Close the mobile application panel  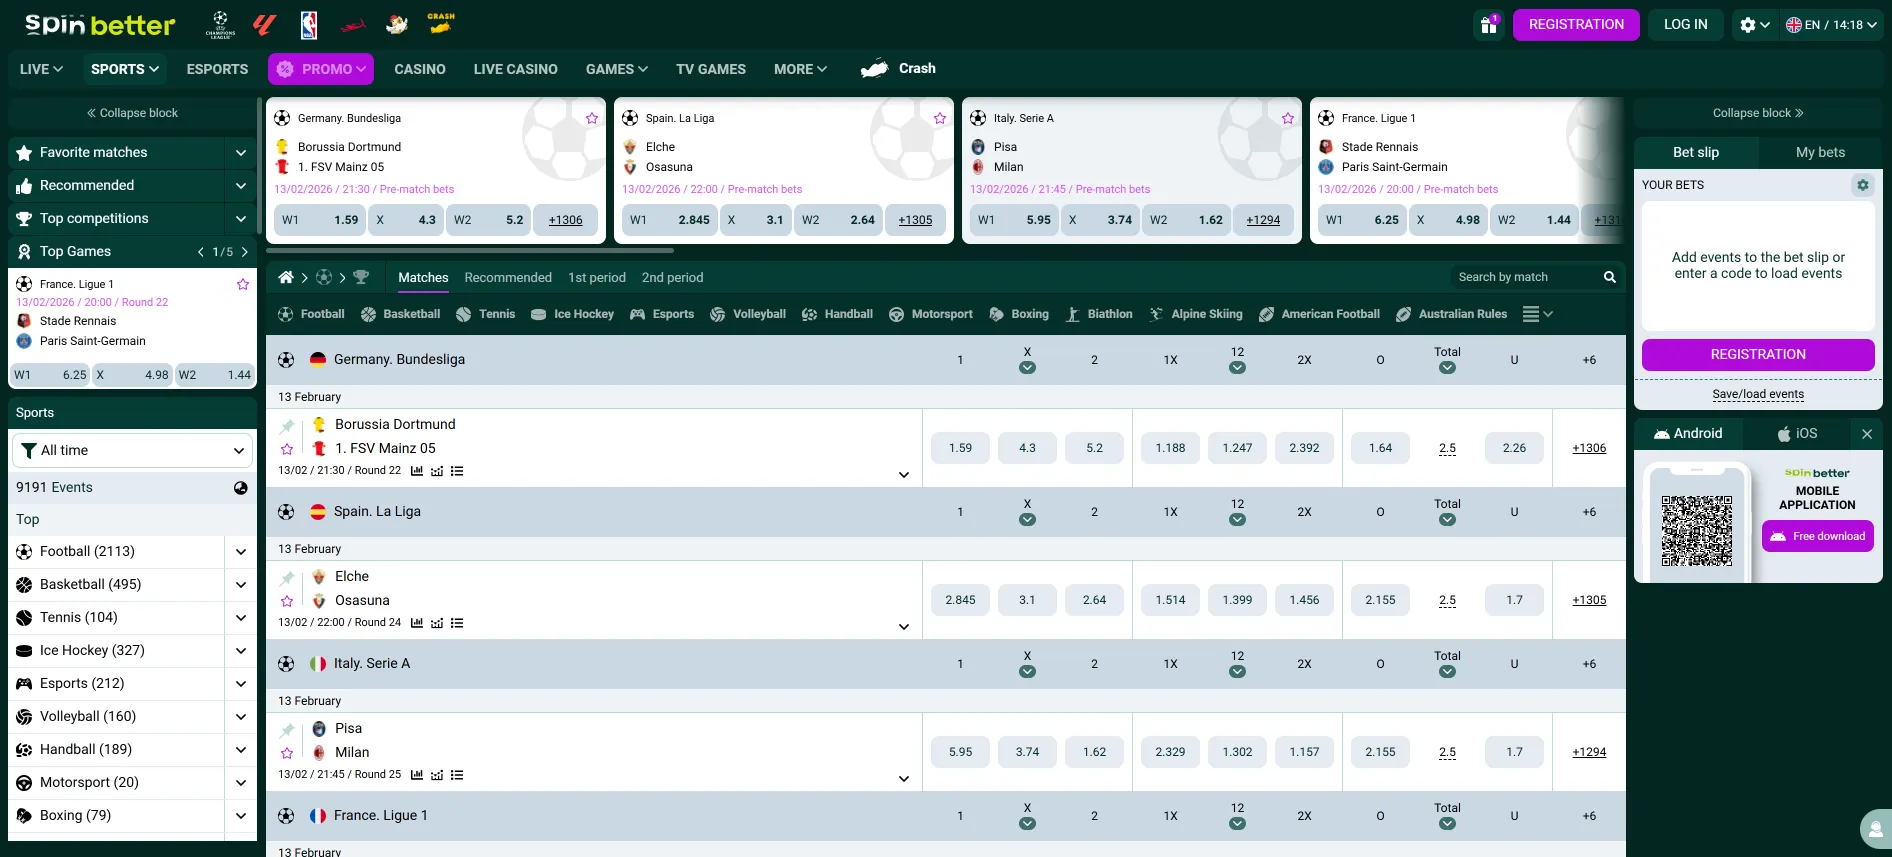click(1866, 434)
